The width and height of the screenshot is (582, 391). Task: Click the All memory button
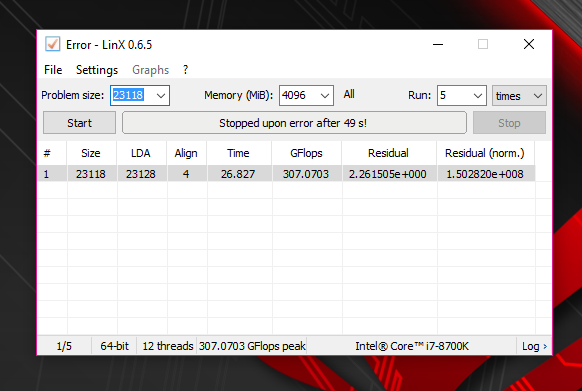tap(349, 94)
